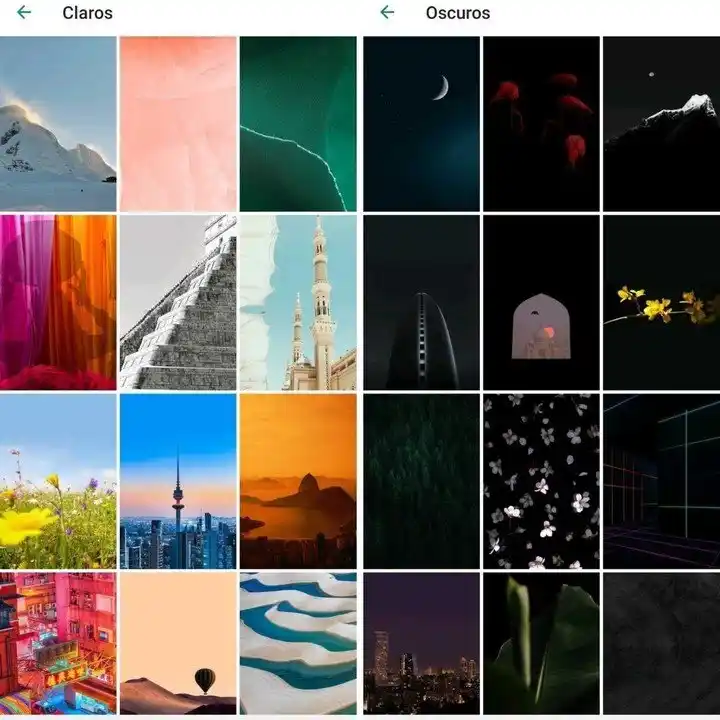The width and height of the screenshot is (720, 720).
Task: Select the snowy mountain wallpaper
Action: coord(58,124)
